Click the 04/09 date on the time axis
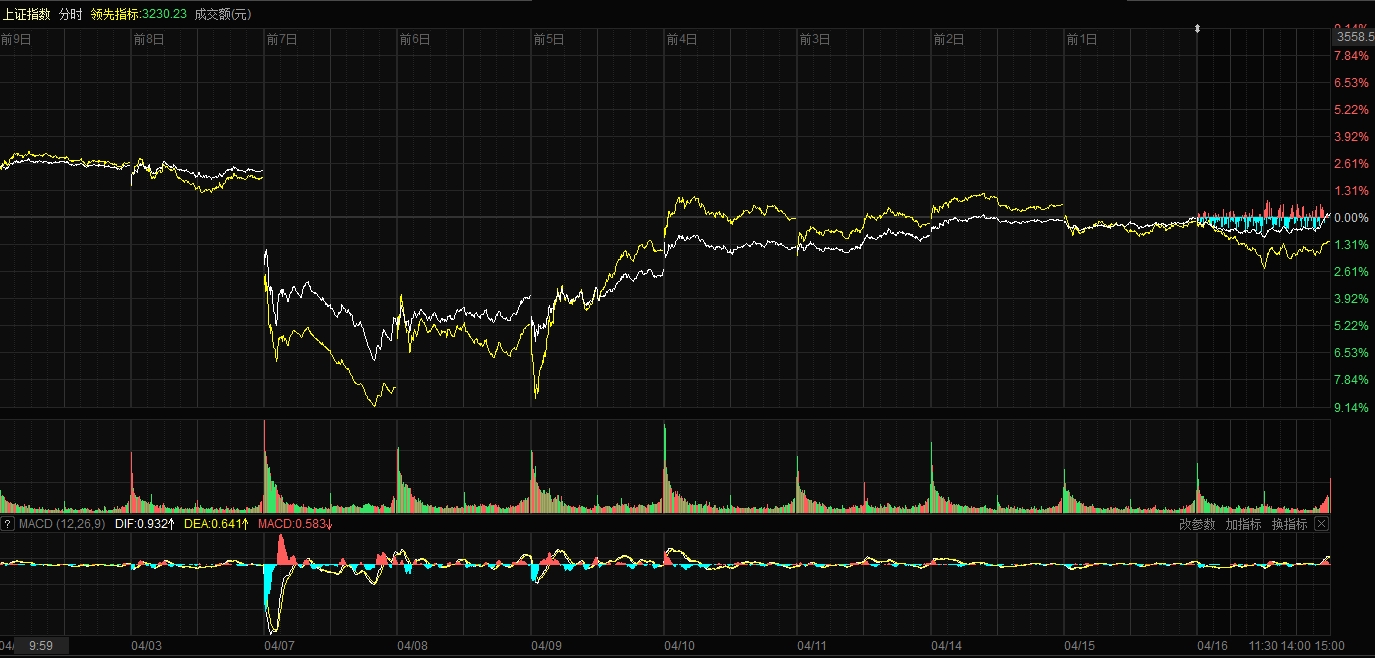The height and width of the screenshot is (658, 1375). tap(546, 646)
